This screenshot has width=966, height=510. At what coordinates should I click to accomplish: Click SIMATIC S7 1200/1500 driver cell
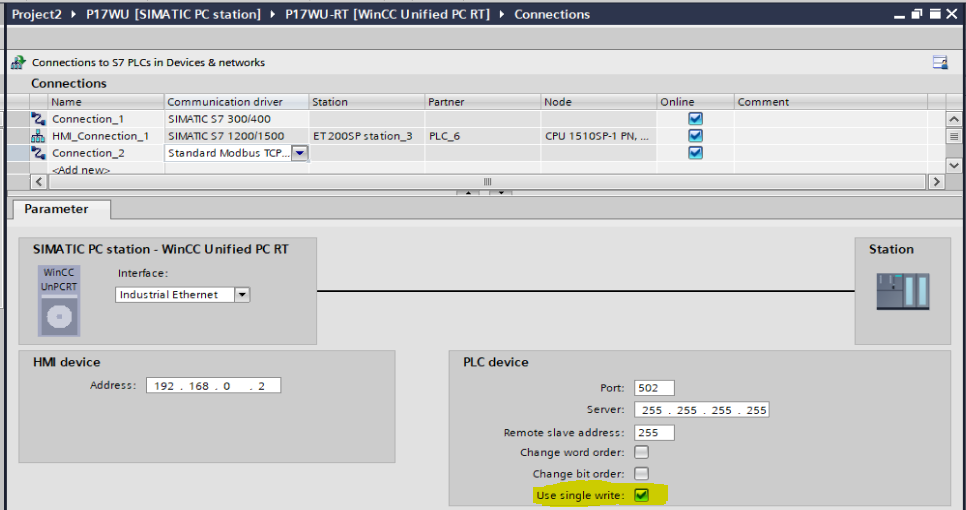[237, 136]
